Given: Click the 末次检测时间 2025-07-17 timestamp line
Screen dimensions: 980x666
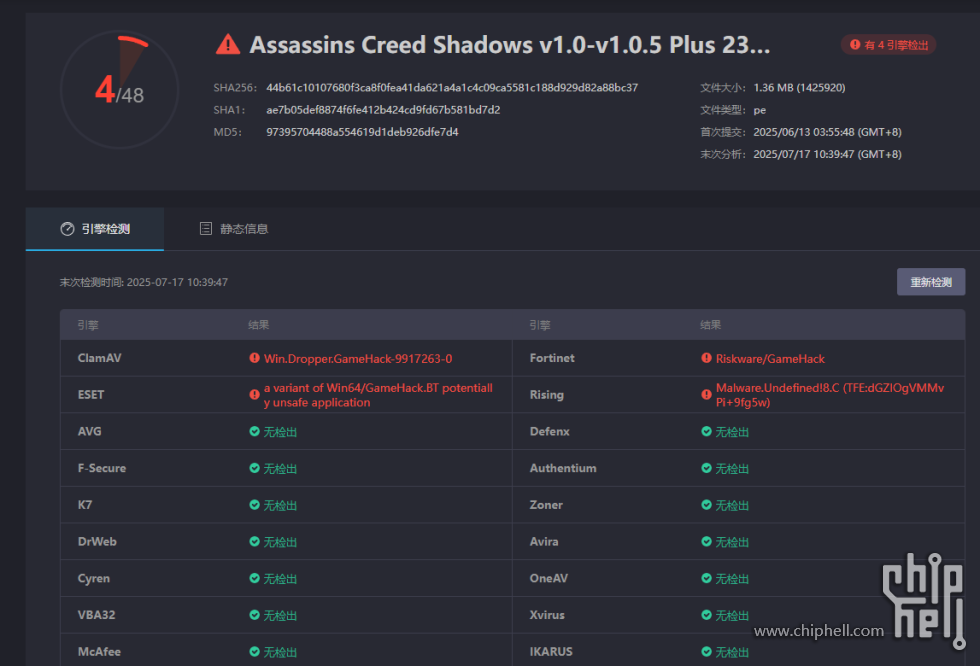Looking at the screenshot, I should pyautogui.click(x=144, y=282).
